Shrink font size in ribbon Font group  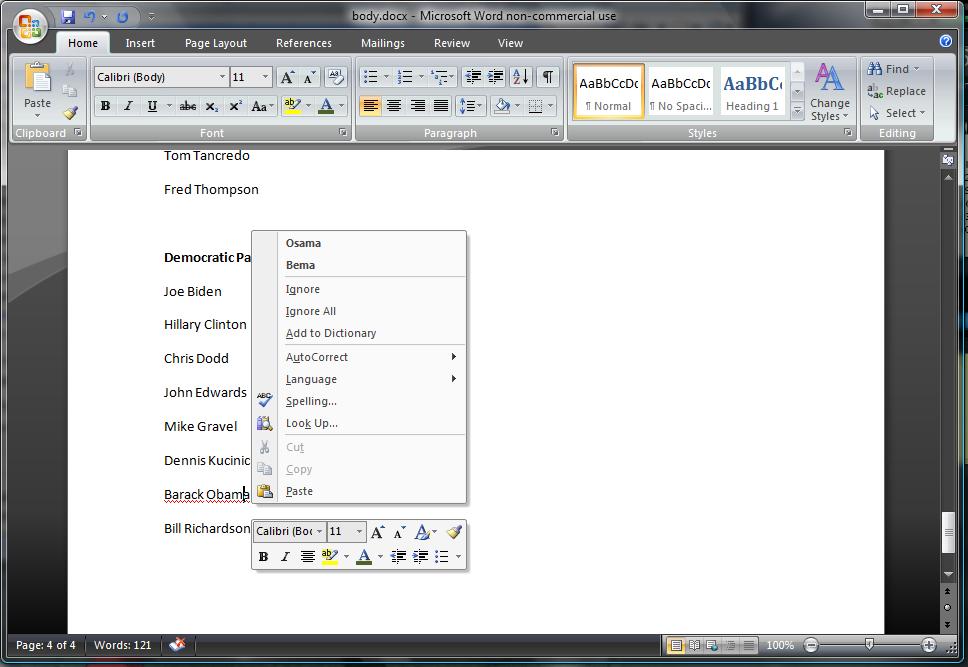(x=310, y=77)
